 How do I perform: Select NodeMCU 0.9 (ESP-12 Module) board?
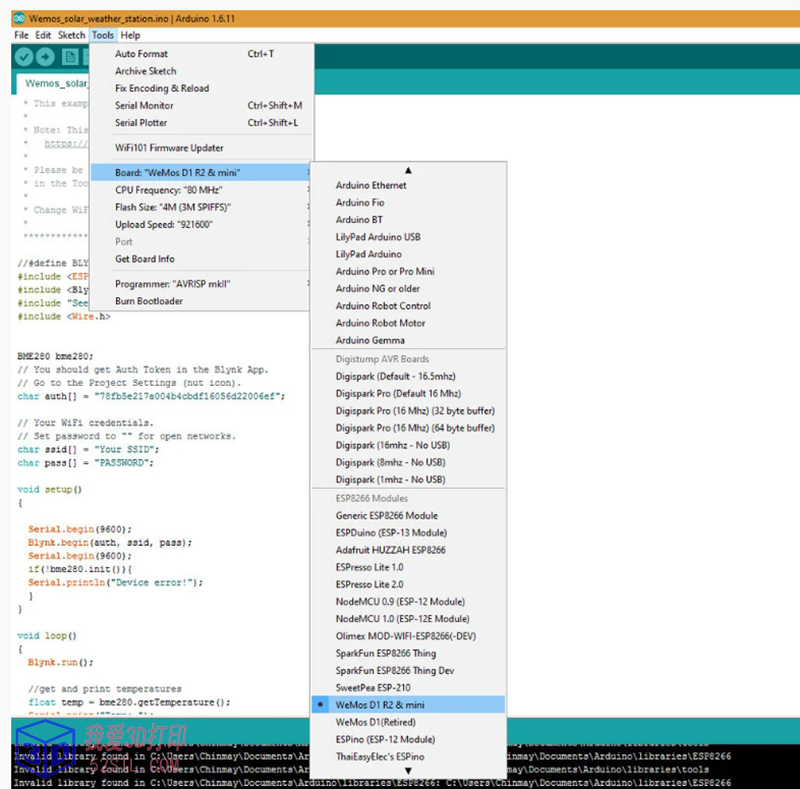408,602
